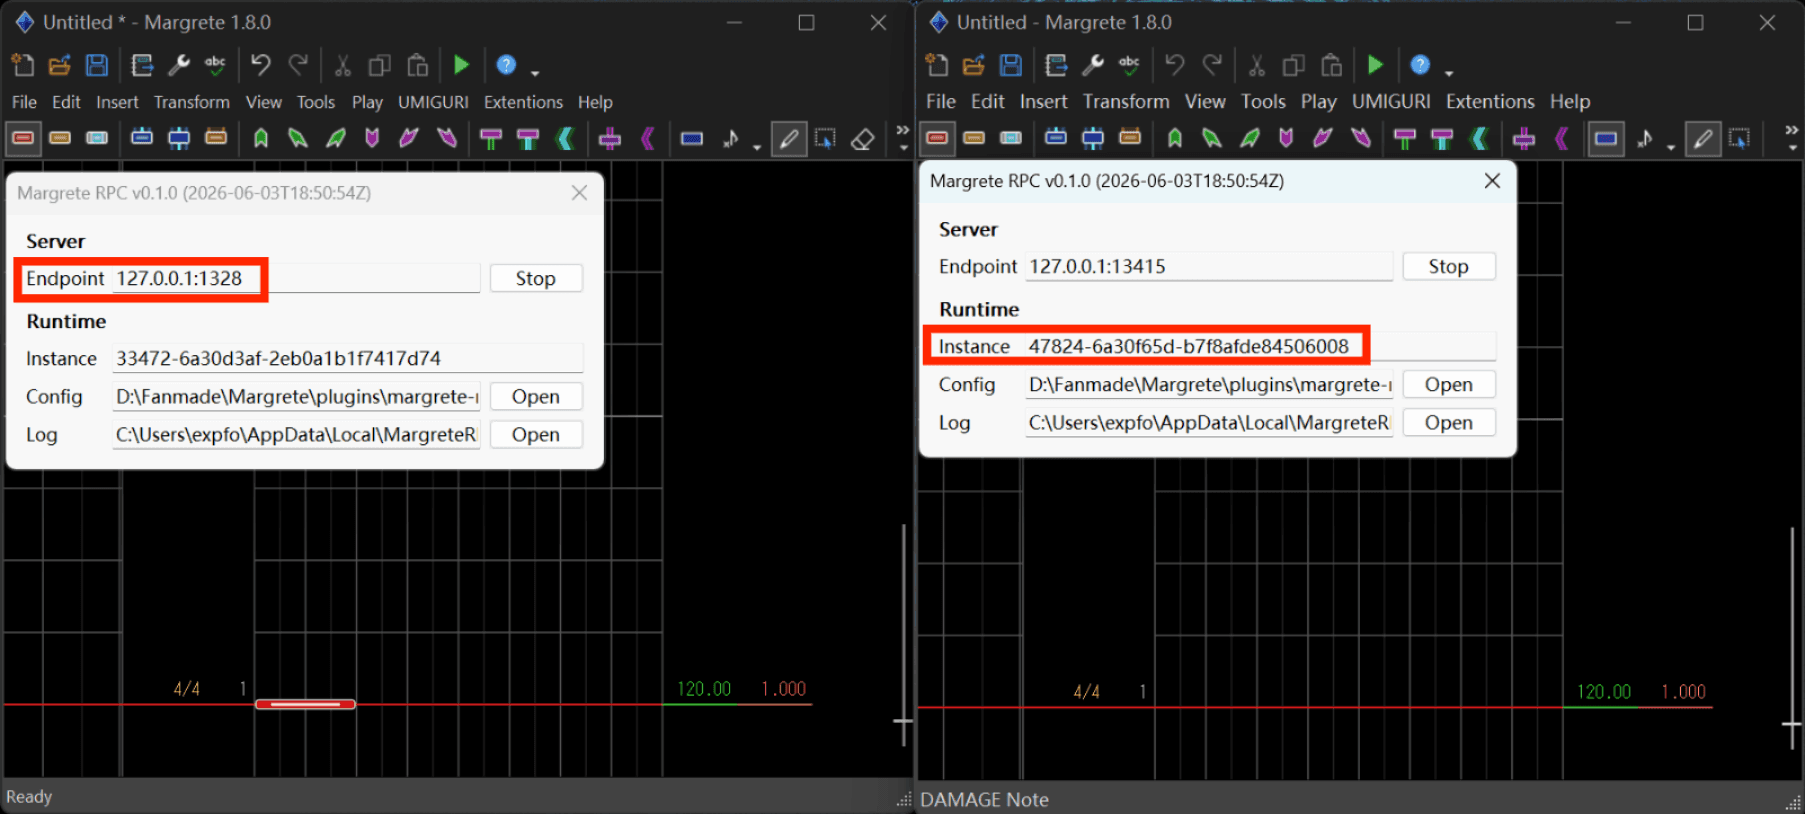Screen dimensions: 1805x814
Task: Click green Play icon in right Margrete window
Action: coord(1375,65)
